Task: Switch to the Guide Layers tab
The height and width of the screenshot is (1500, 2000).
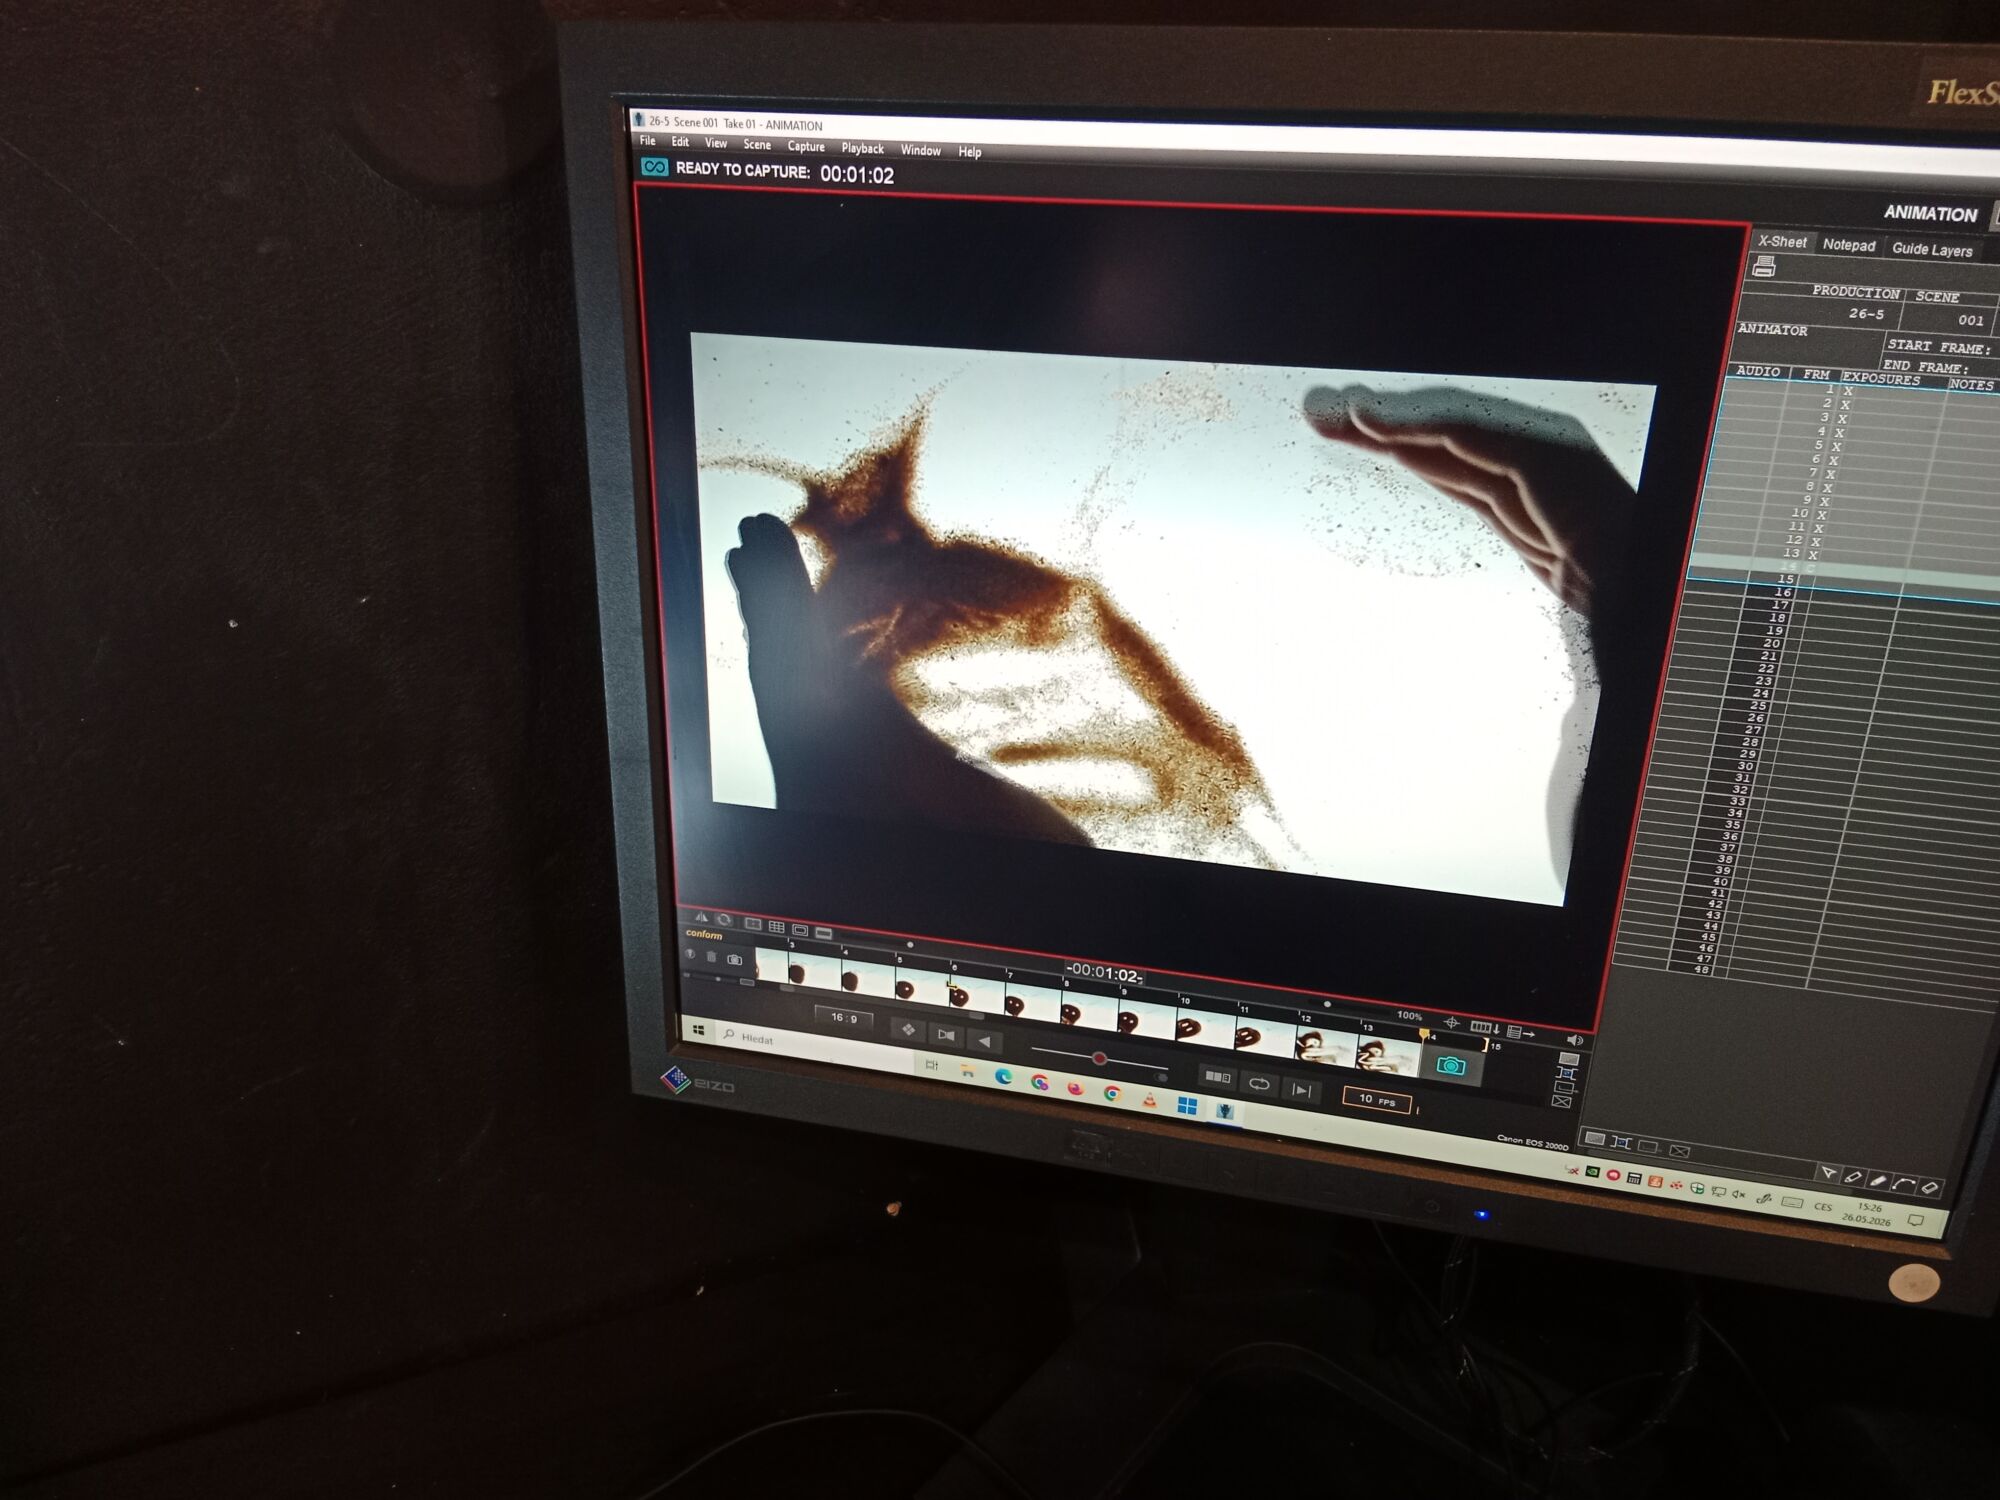Action: coord(1932,249)
